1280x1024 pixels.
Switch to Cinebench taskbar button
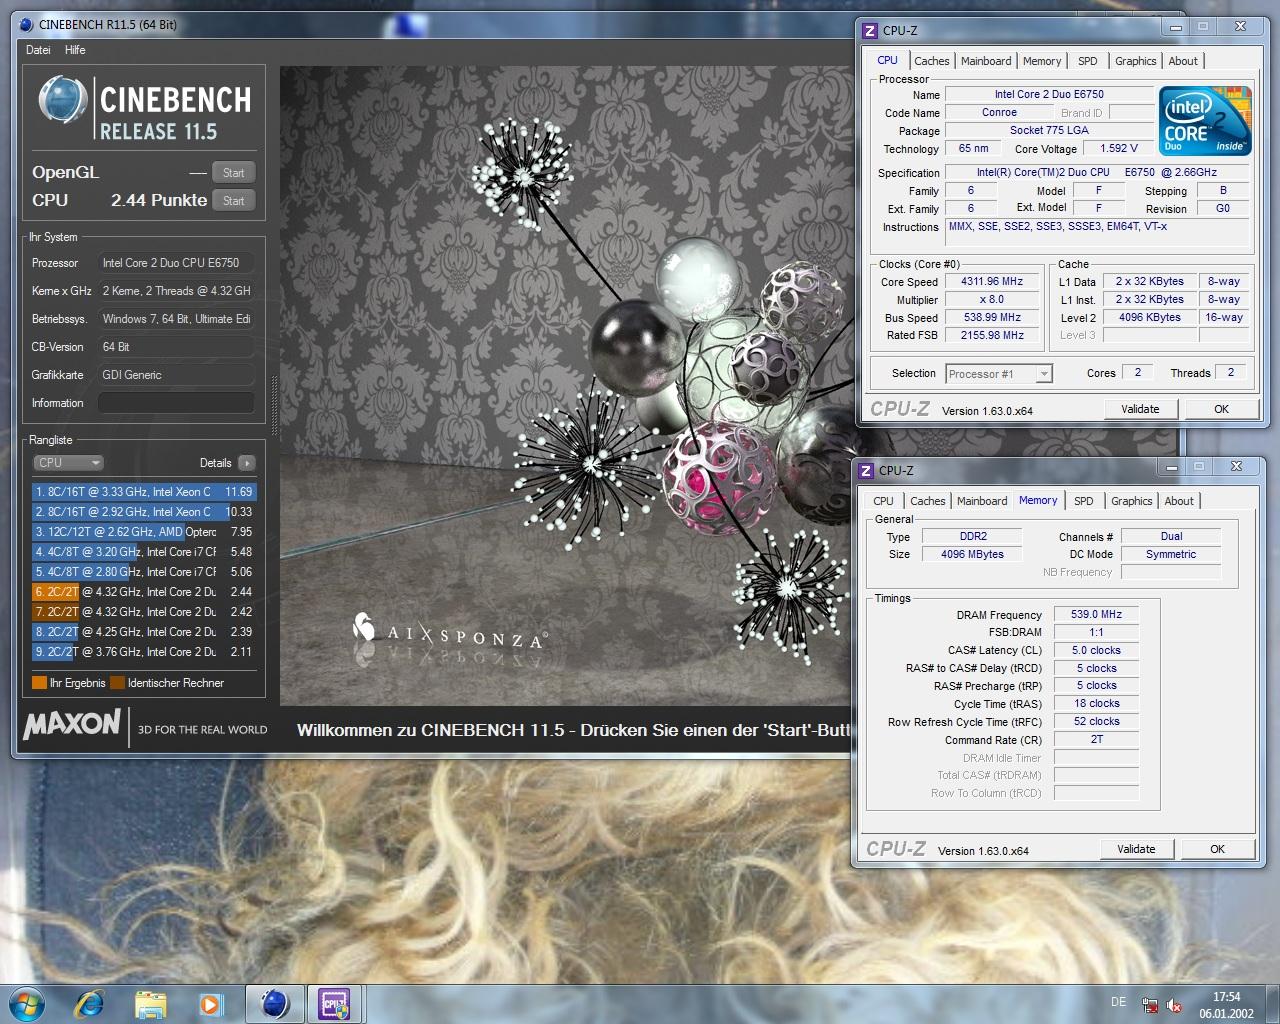tap(275, 1003)
